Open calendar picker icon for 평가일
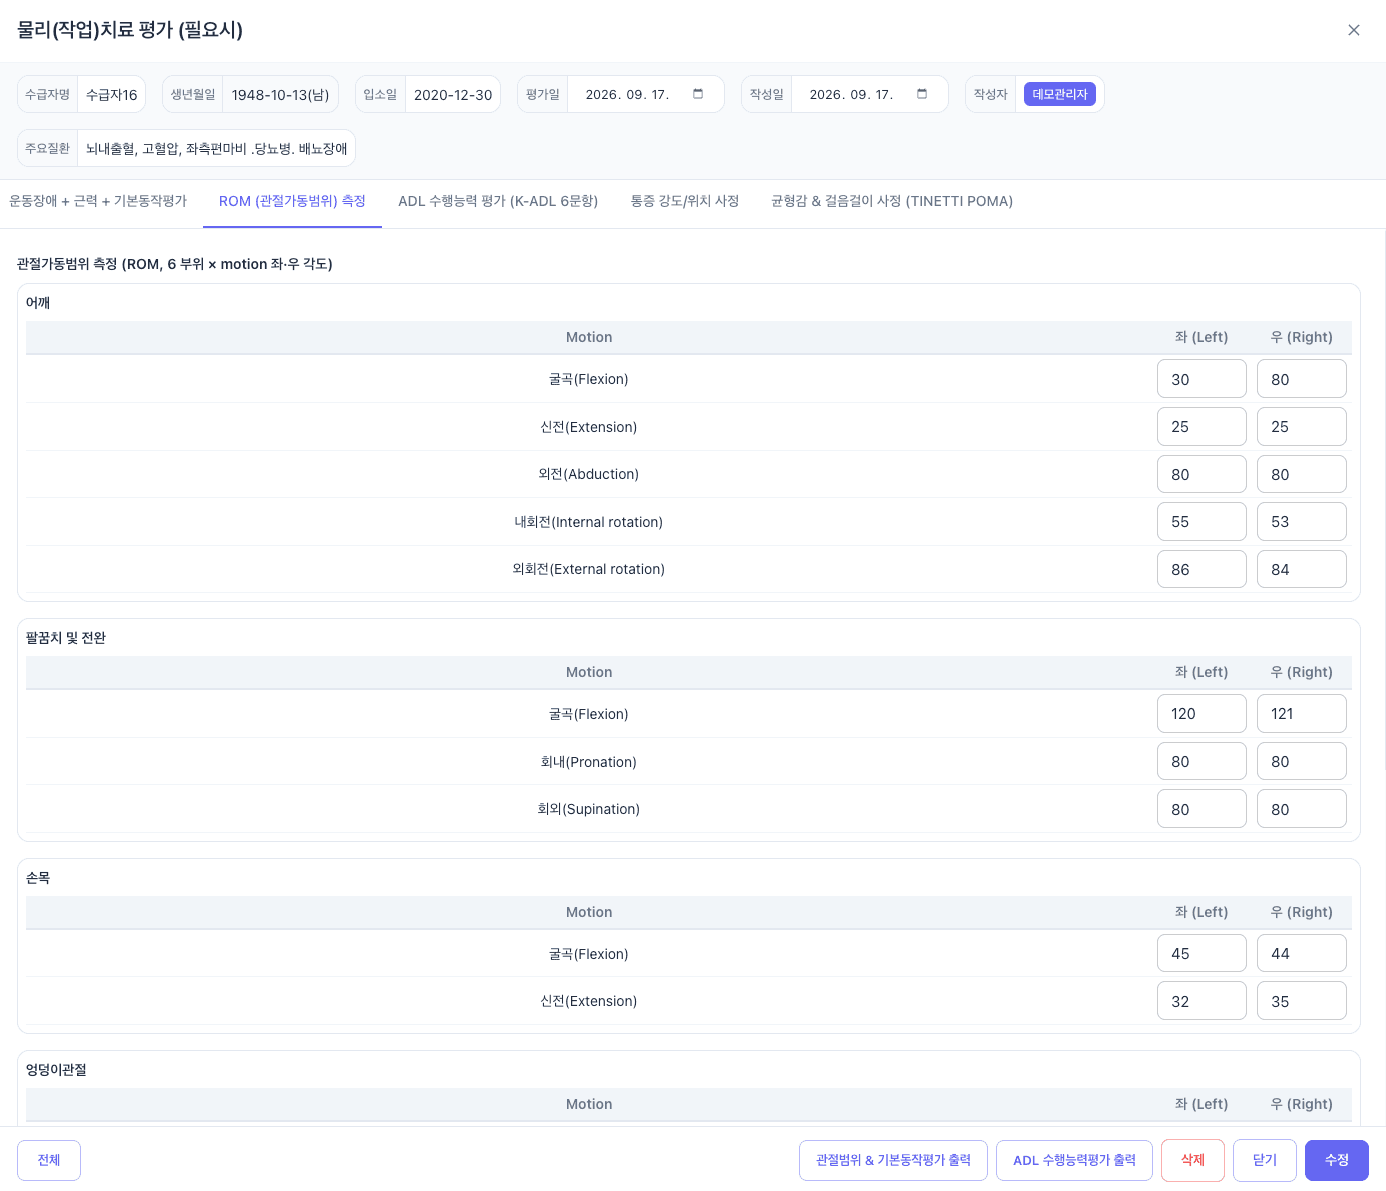 point(698,94)
